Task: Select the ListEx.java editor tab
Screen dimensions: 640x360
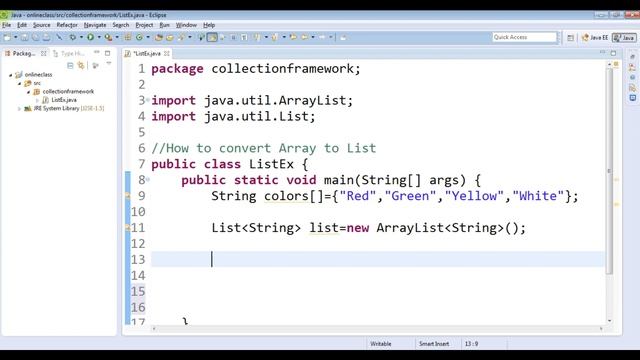Action: (147, 53)
